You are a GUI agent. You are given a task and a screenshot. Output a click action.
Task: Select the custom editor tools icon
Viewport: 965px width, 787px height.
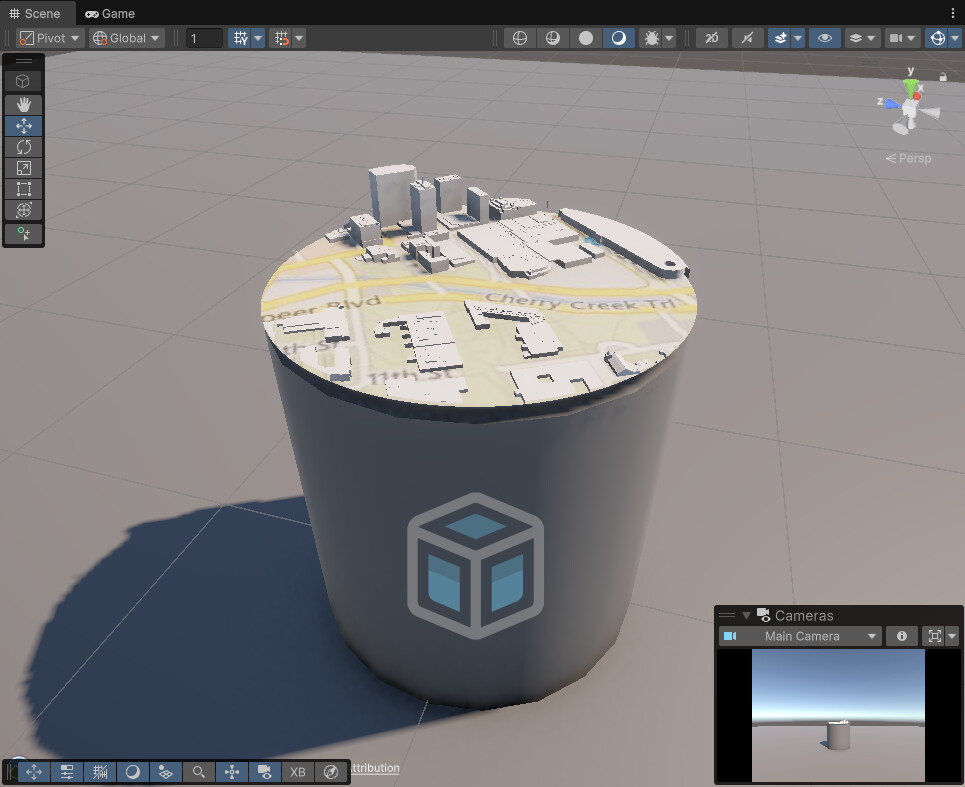pyautogui.click(x=23, y=234)
